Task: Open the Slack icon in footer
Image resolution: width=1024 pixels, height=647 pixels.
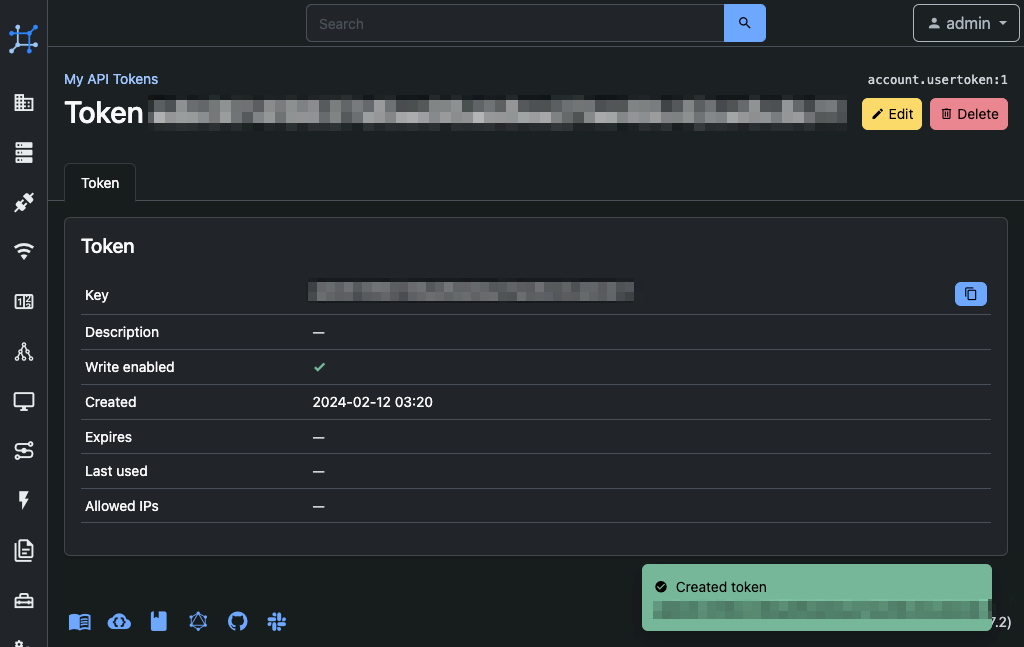Action: 277,622
